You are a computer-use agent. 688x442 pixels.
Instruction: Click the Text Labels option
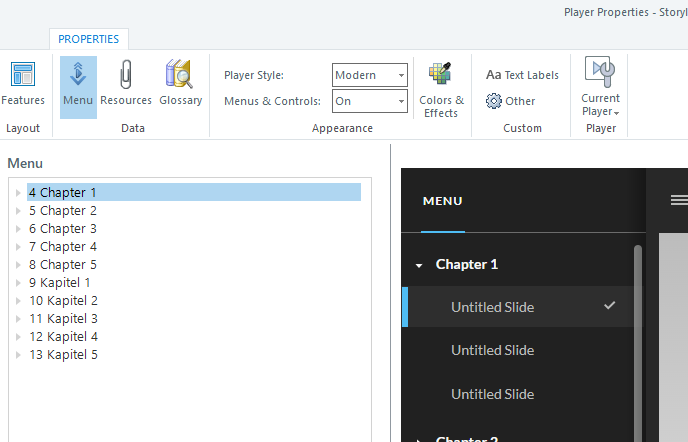click(x=522, y=75)
